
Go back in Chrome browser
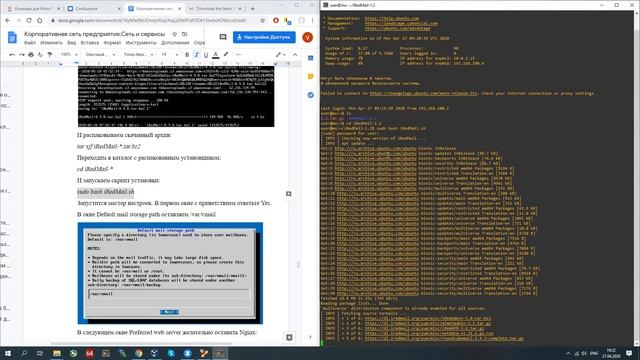coord(8,20)
